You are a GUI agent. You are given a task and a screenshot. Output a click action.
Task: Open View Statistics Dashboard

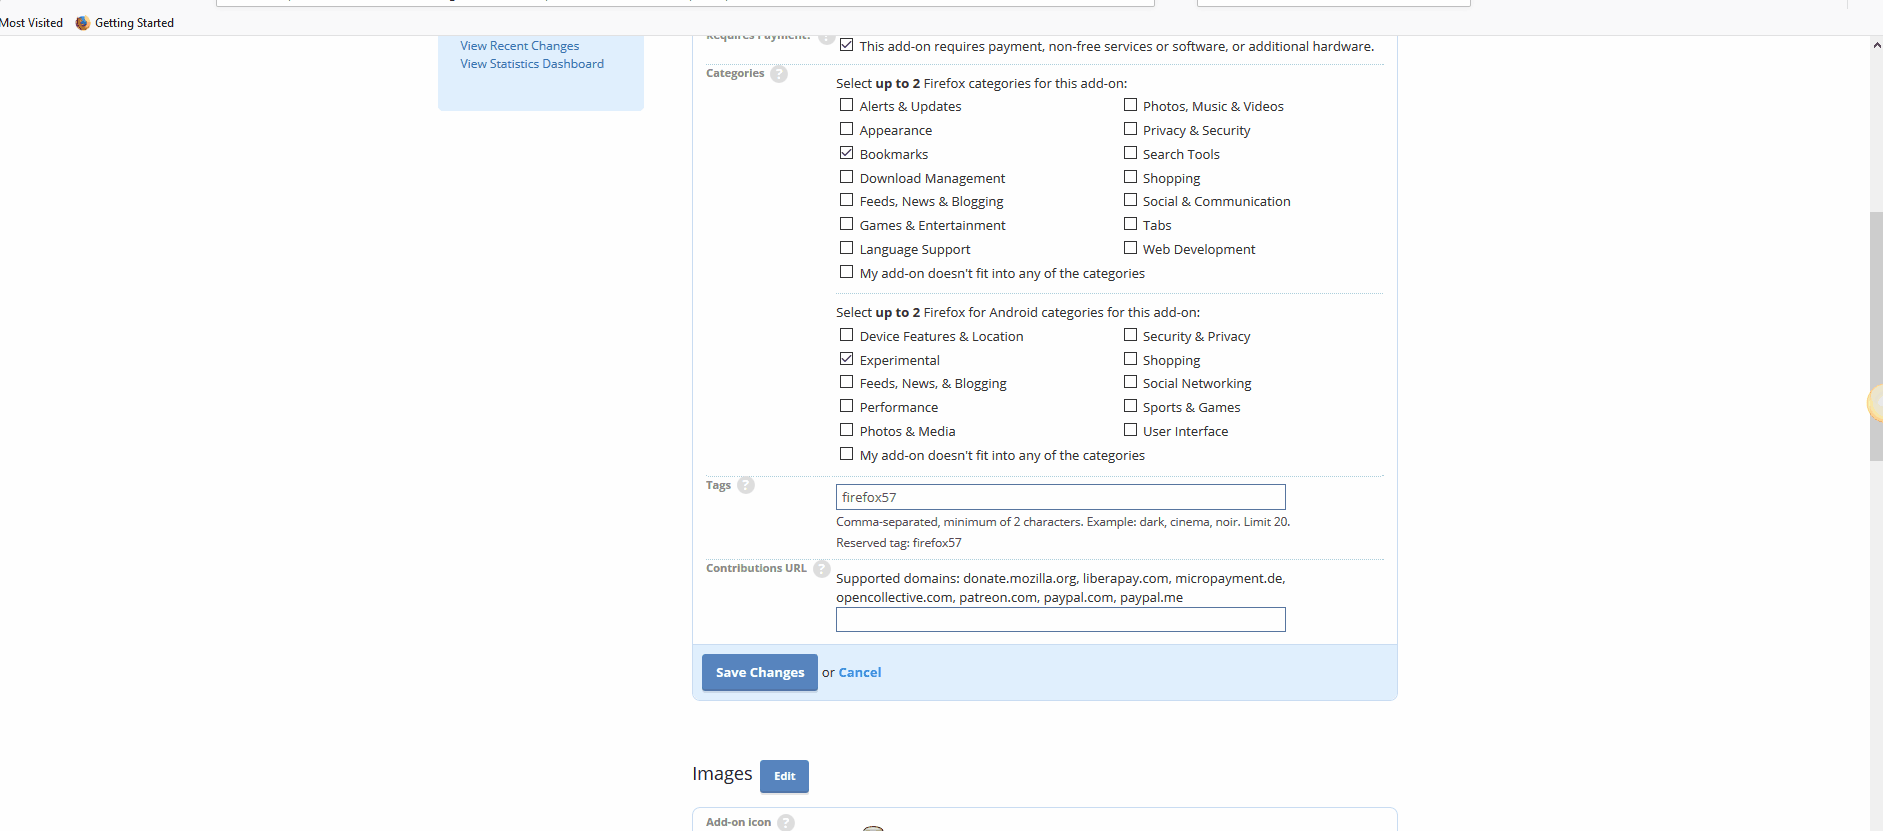pyautogui.click(x=532, y=63)
